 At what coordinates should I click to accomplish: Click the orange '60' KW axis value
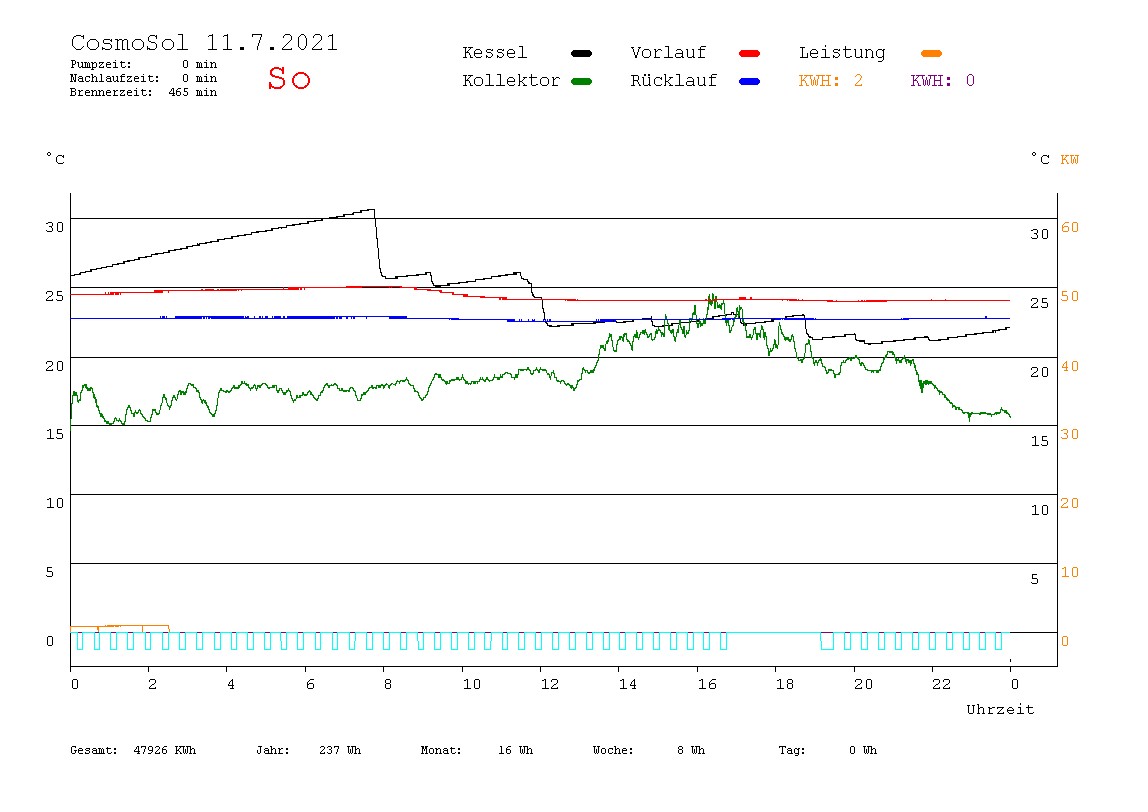[x=1070, y=228]
